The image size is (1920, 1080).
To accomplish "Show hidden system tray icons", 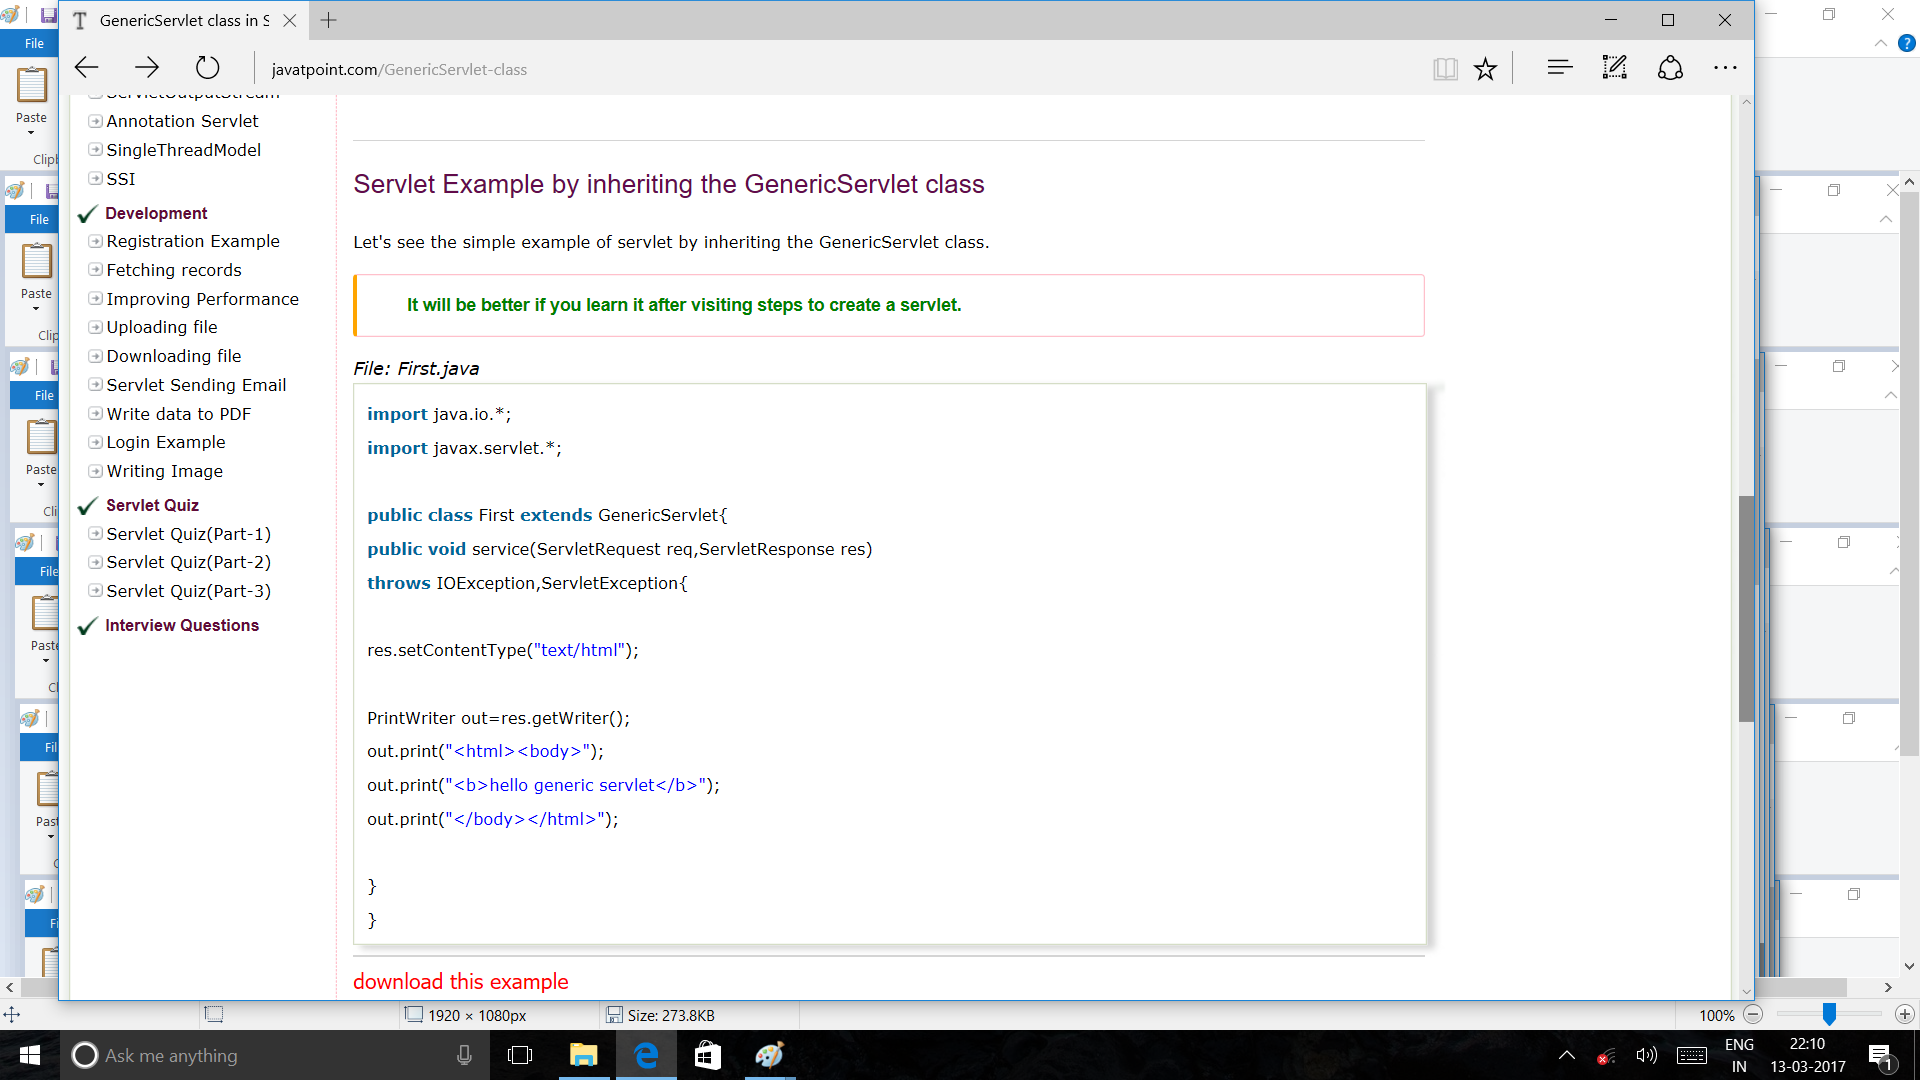I will coord(1566,1055).
